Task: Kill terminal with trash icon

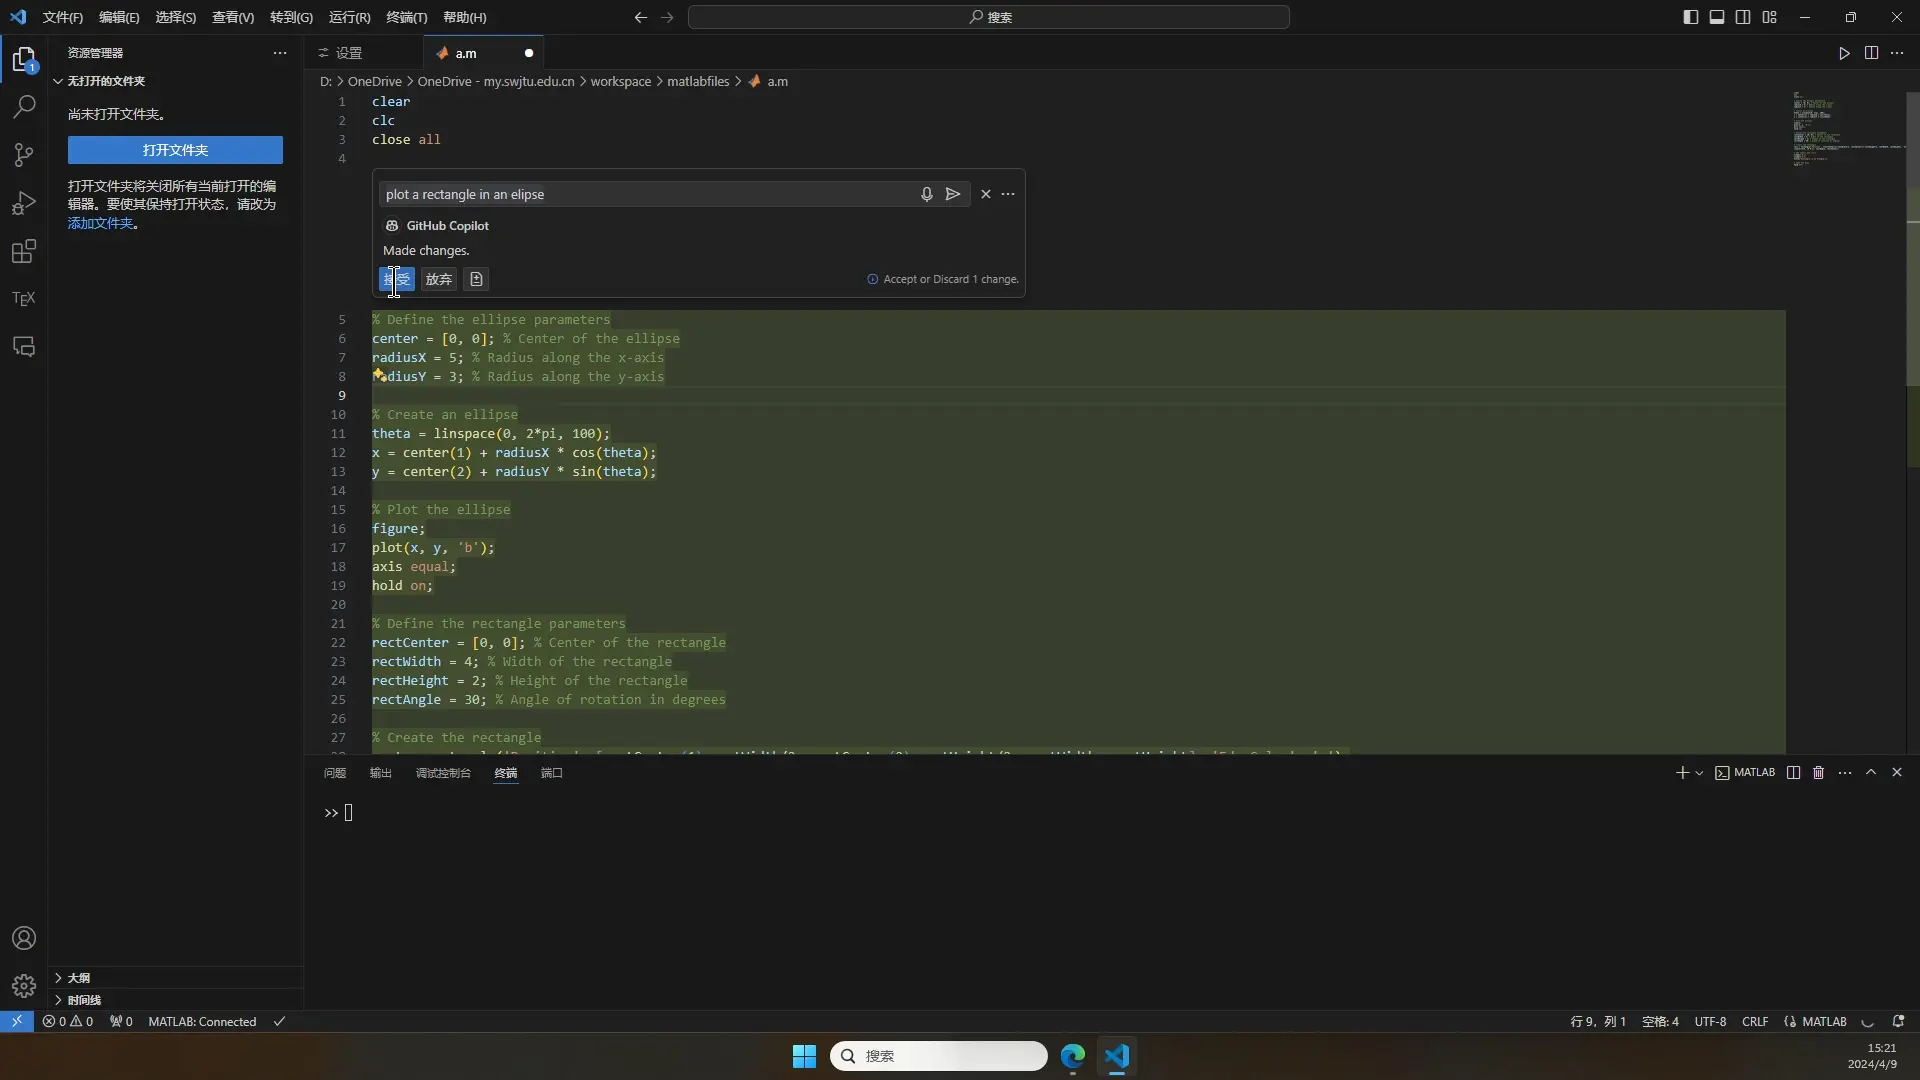Action: pos(1819,772)
